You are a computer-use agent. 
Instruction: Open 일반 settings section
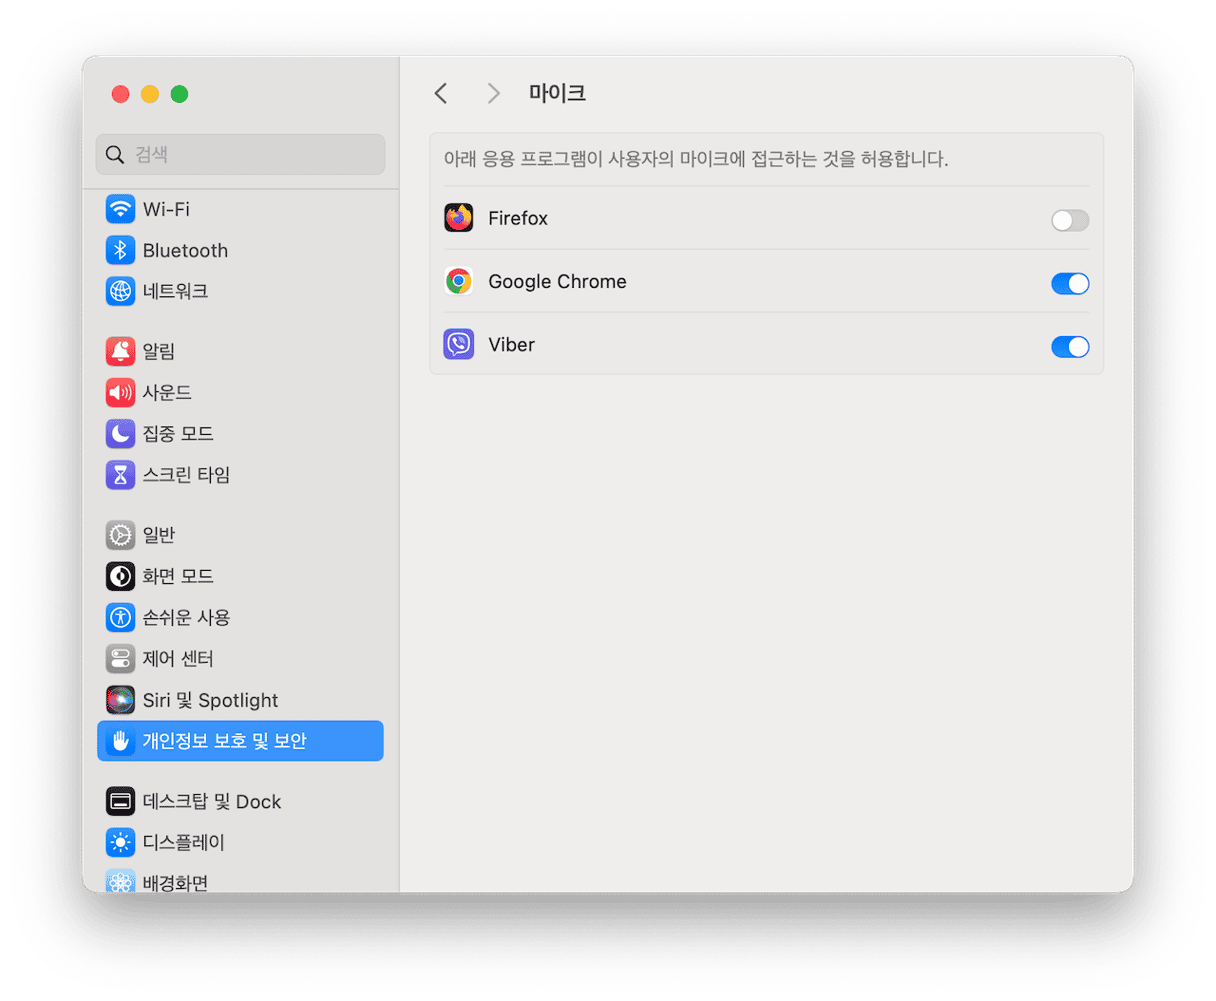[x=158, y=535]
